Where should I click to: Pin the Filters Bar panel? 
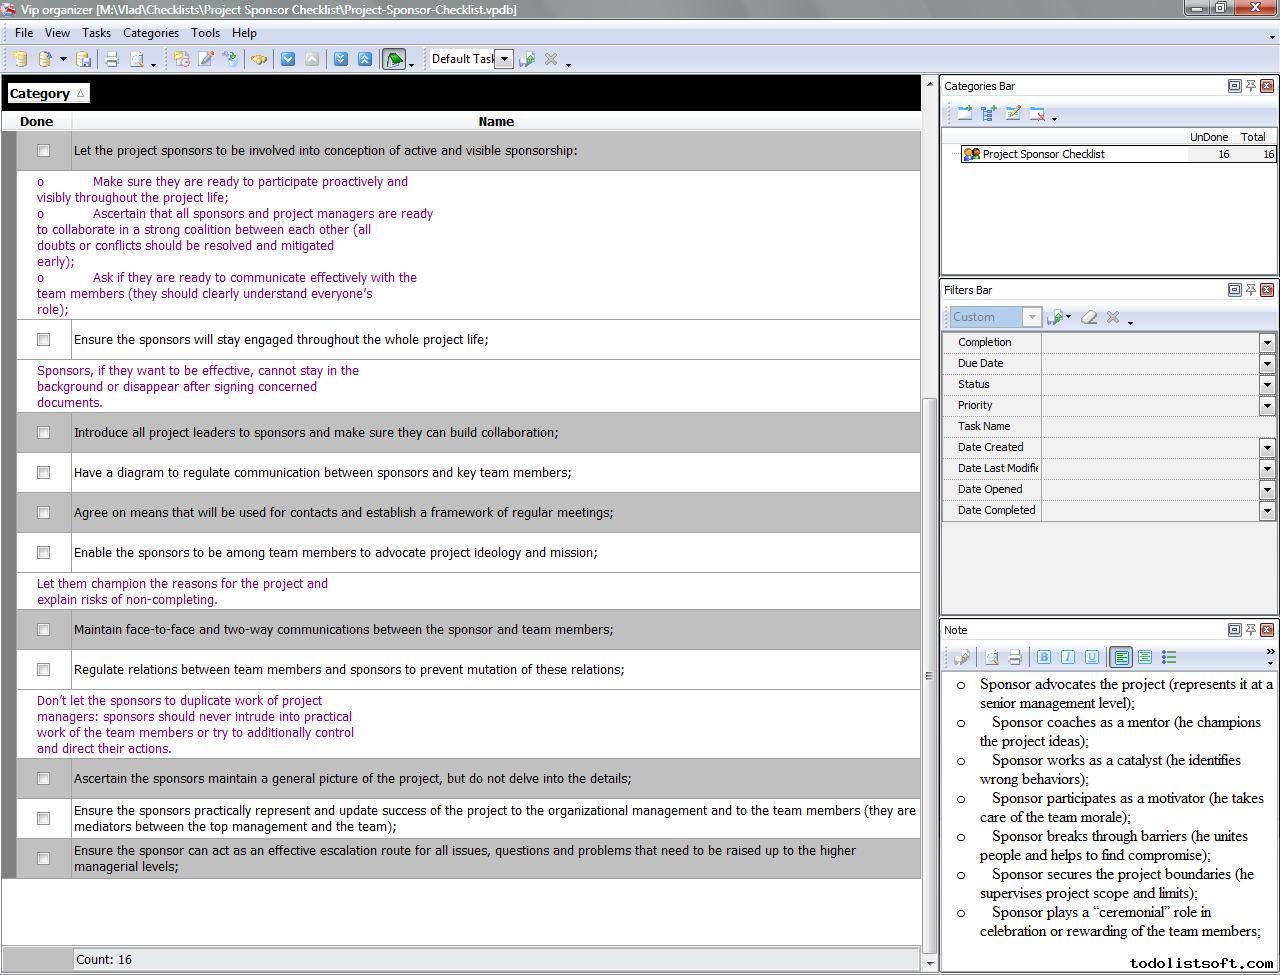(x=1250, y=290)
